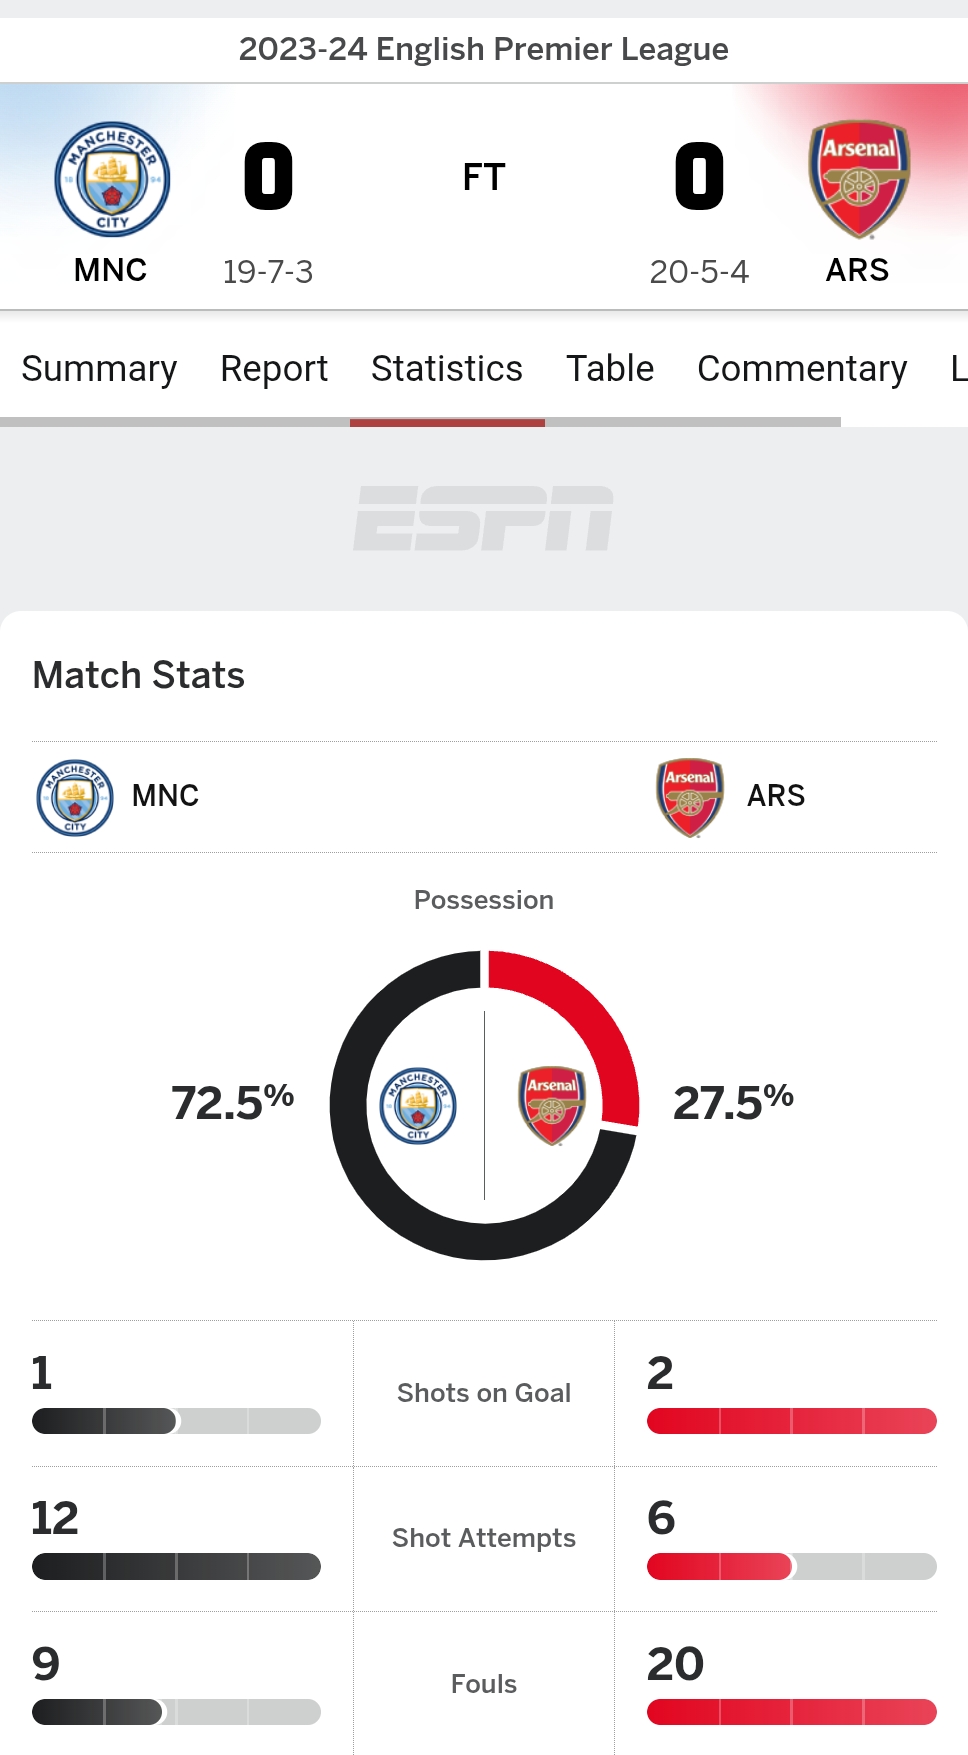Tap the Arsenal crest in the score header

(x=859, y=179)
